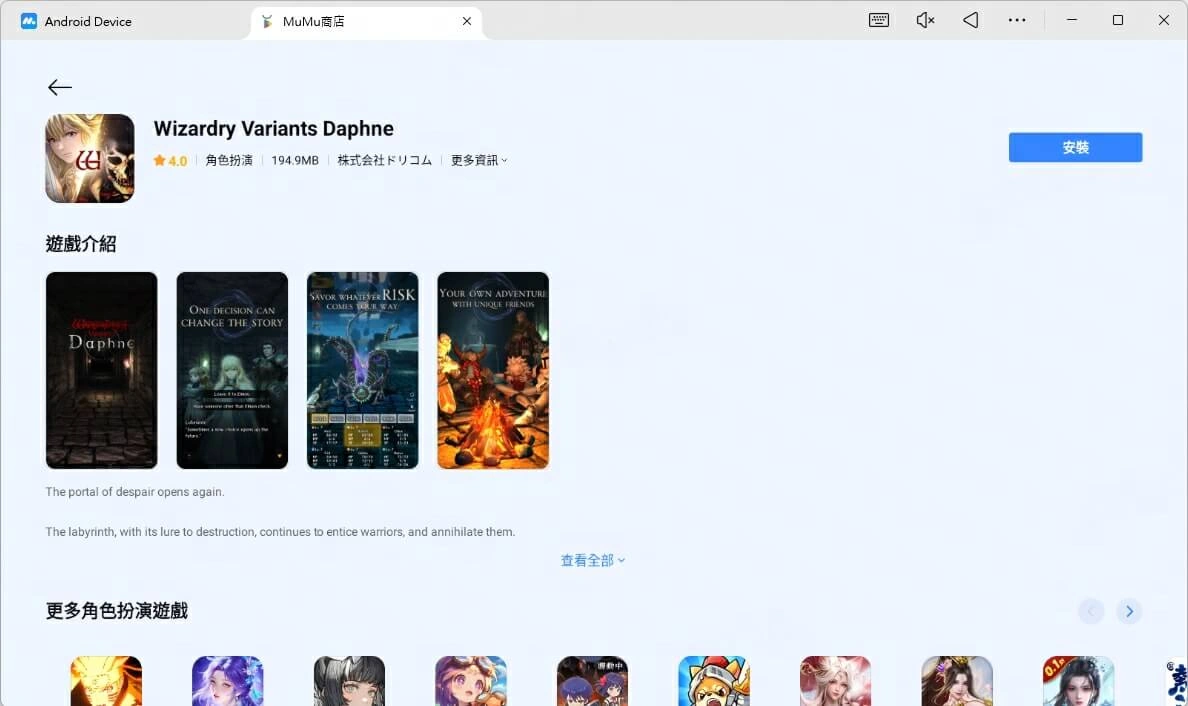Toggle the muted speaker icon
This screenshot has width=1188, height=706.
point(925,20)
